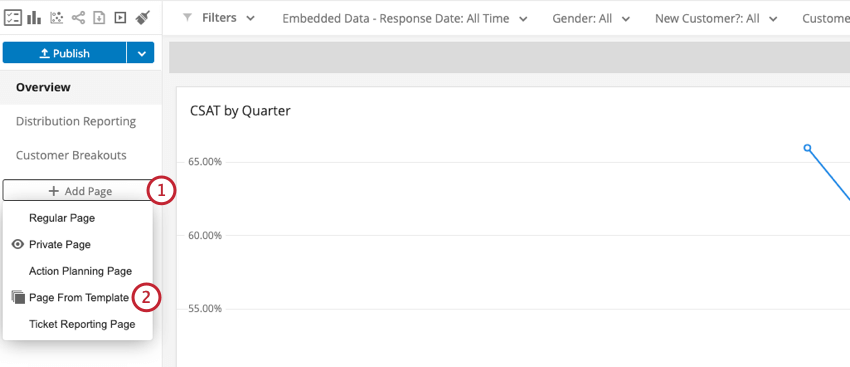Click the download file icon
850x367 pixels.
(x=99, y=18)
